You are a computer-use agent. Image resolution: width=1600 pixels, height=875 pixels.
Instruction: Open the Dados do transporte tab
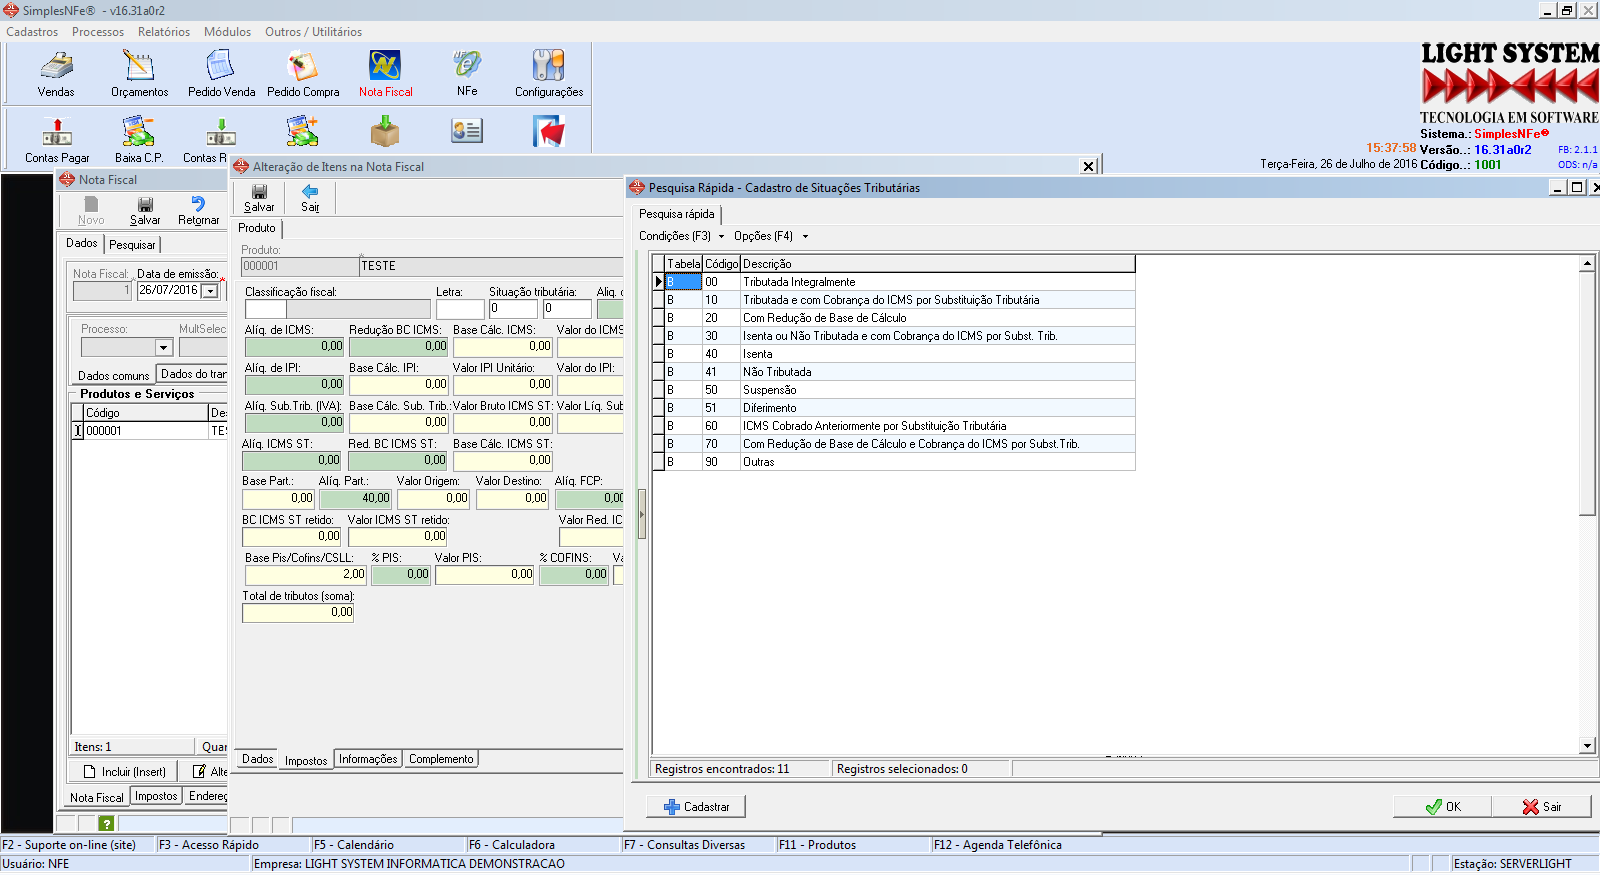[193, 374]
